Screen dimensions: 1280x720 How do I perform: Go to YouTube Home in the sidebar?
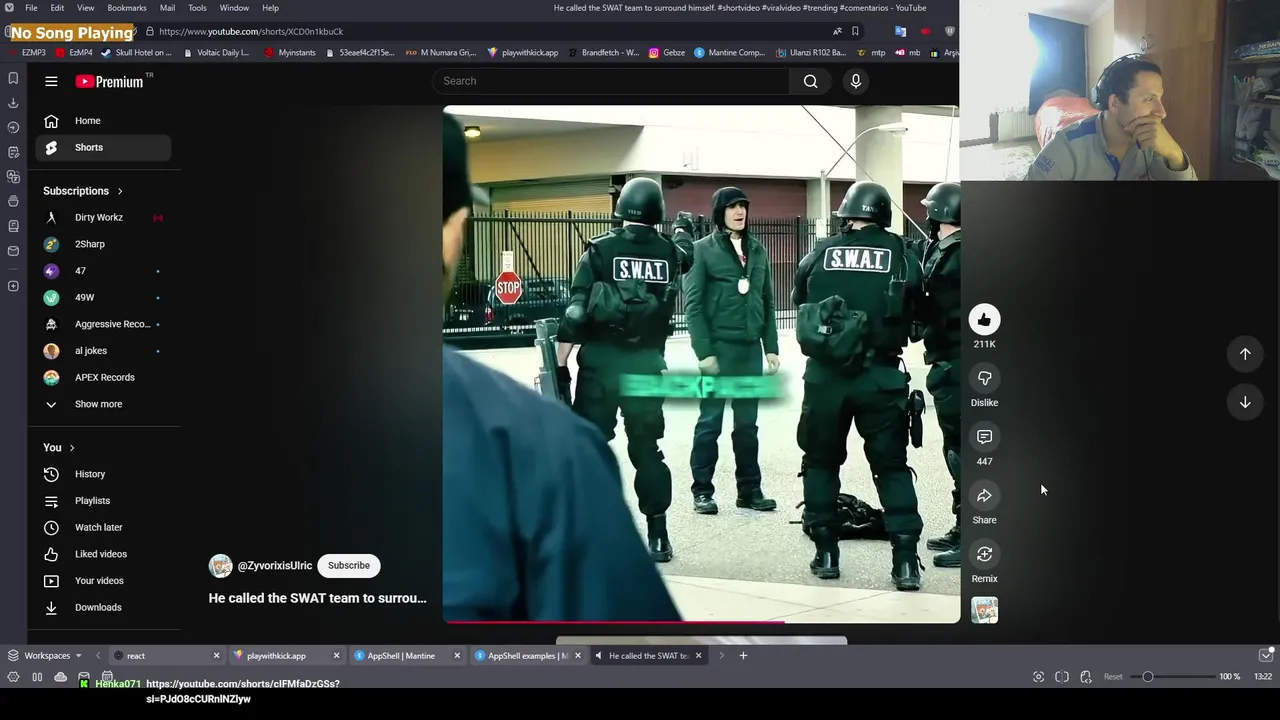(104, 121)
